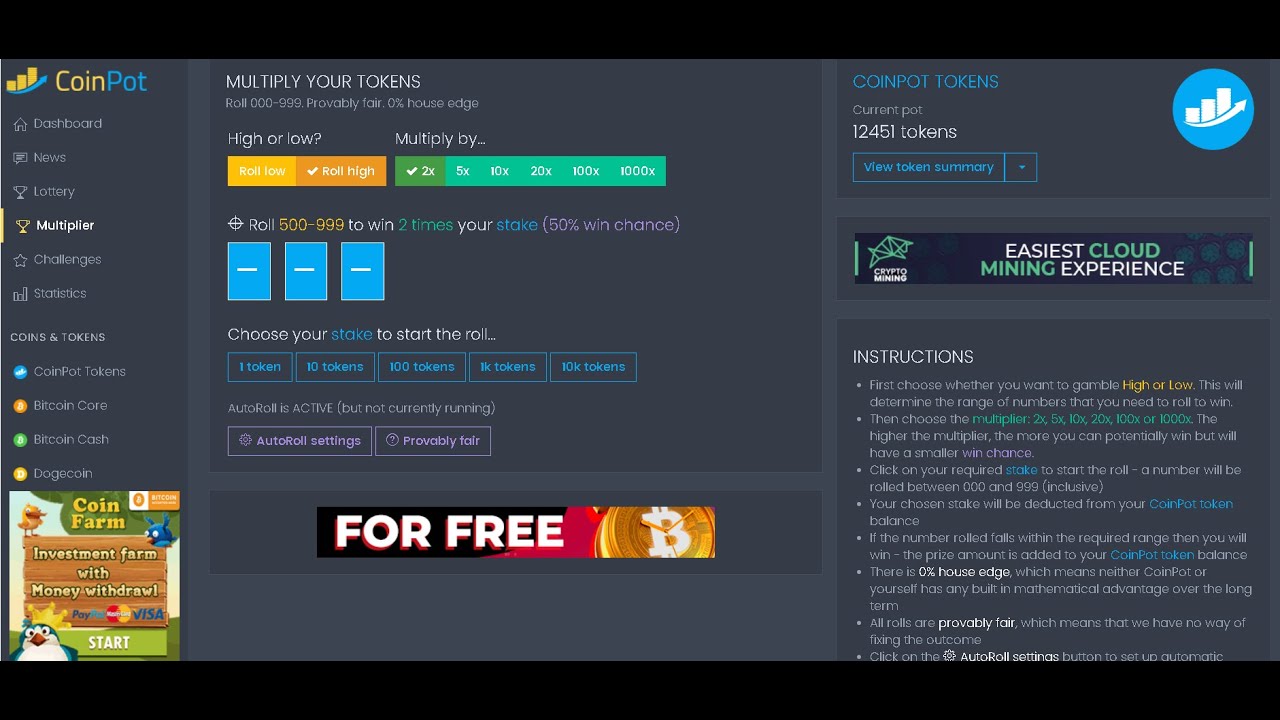Click the second blue roll digit tile
Viewport: 1280px width, 720px height.
pos(306,271)
